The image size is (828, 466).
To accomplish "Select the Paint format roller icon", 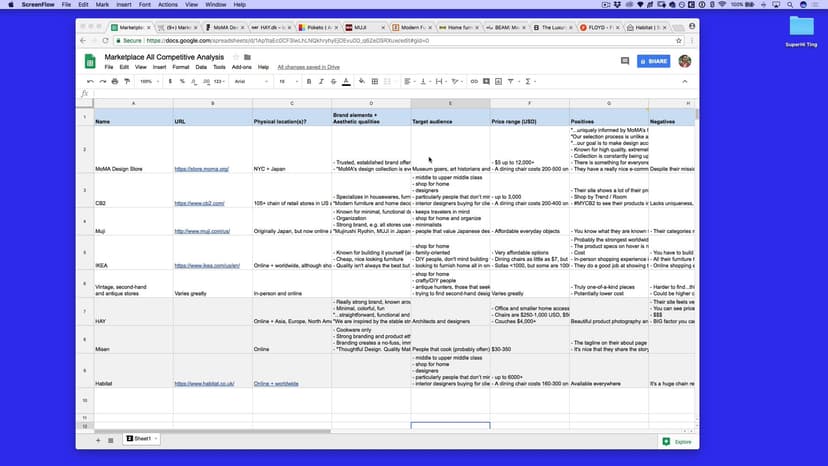I will tap(129, 81).
